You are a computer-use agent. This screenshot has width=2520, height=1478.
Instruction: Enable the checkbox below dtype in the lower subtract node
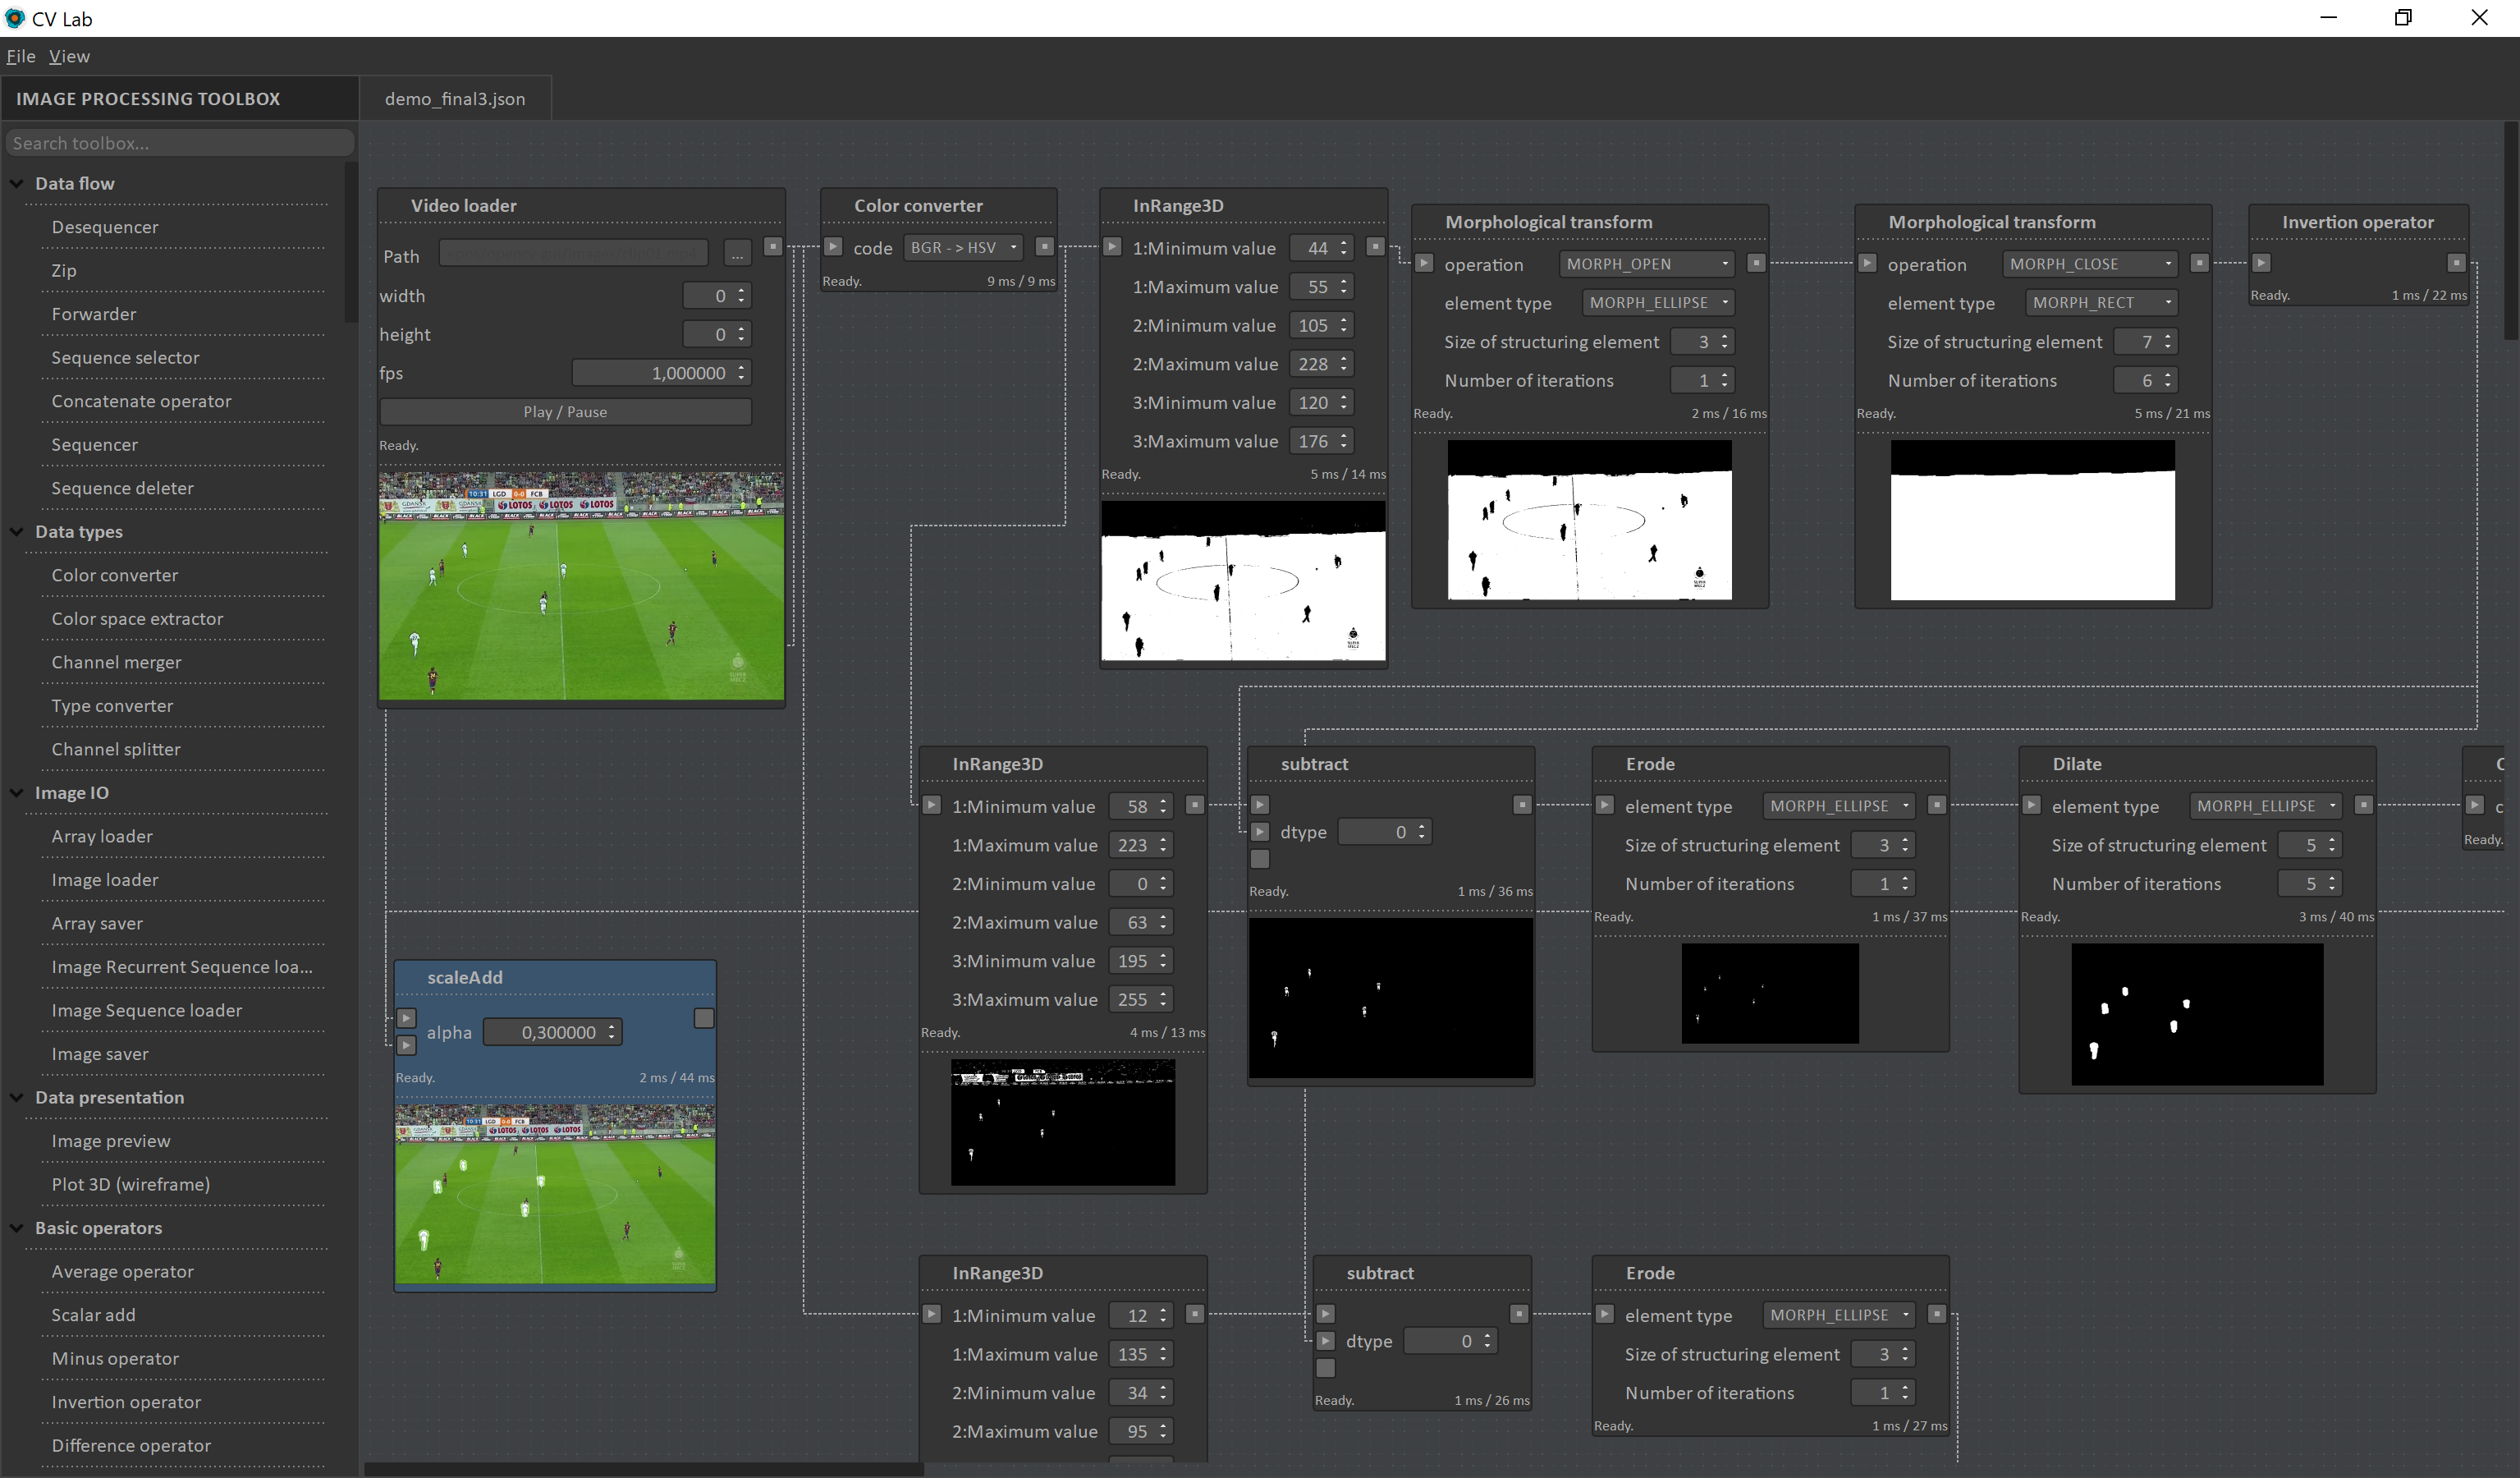tap(1325, 1368)
